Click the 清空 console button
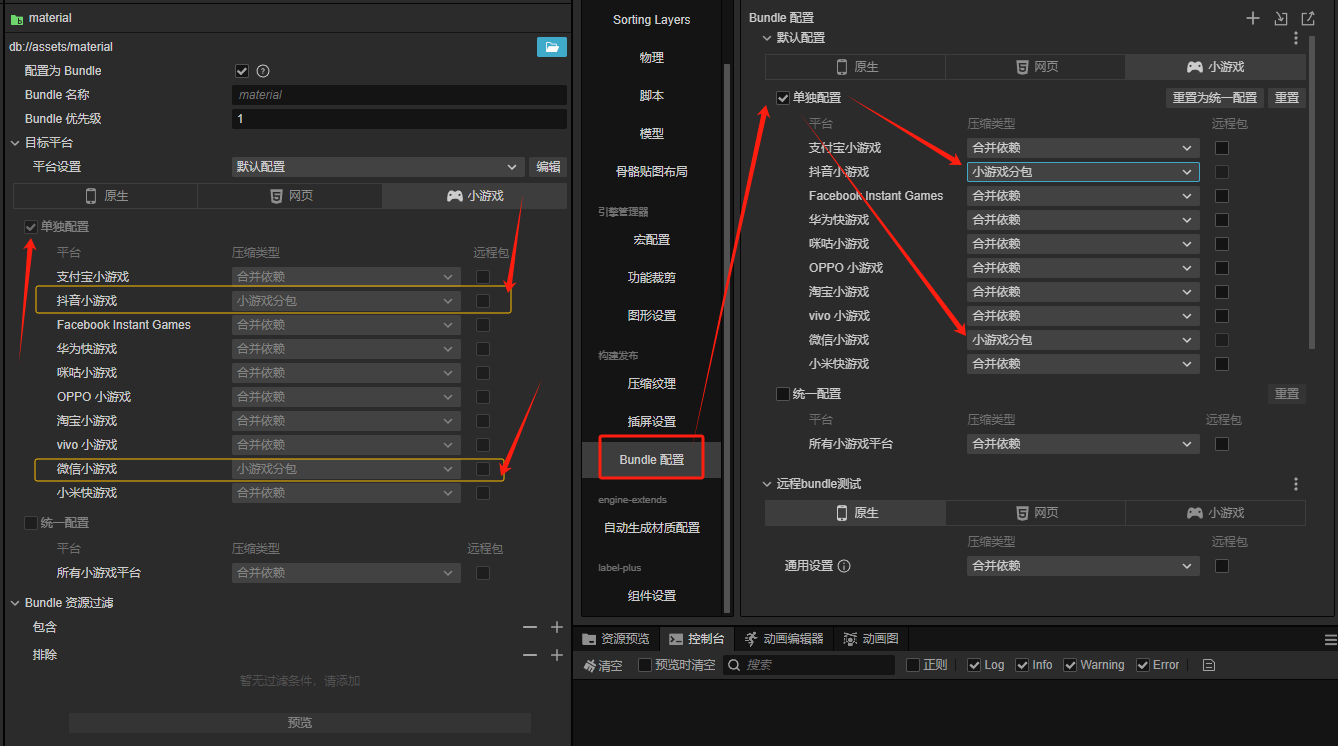 (603, 665)
